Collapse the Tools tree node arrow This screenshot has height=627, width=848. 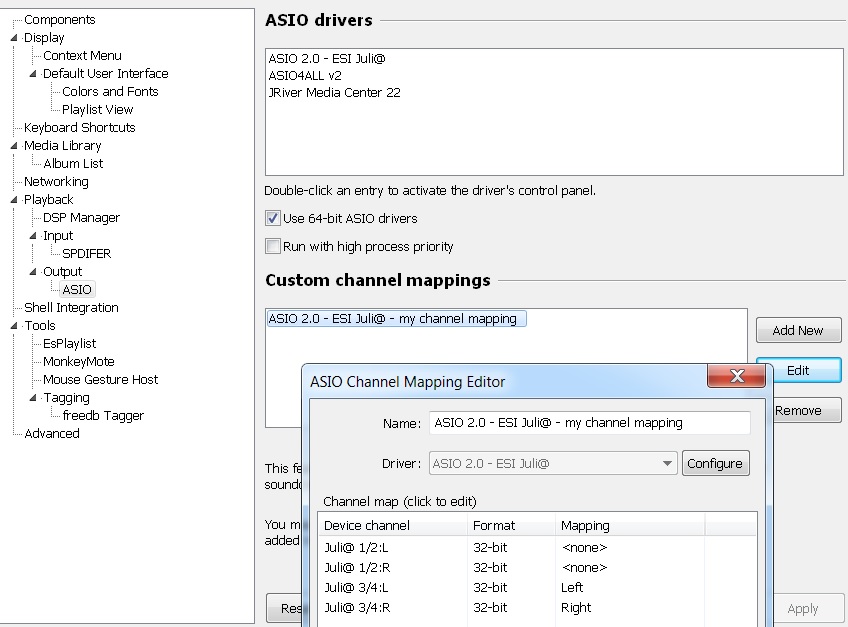tap(14, 326)
